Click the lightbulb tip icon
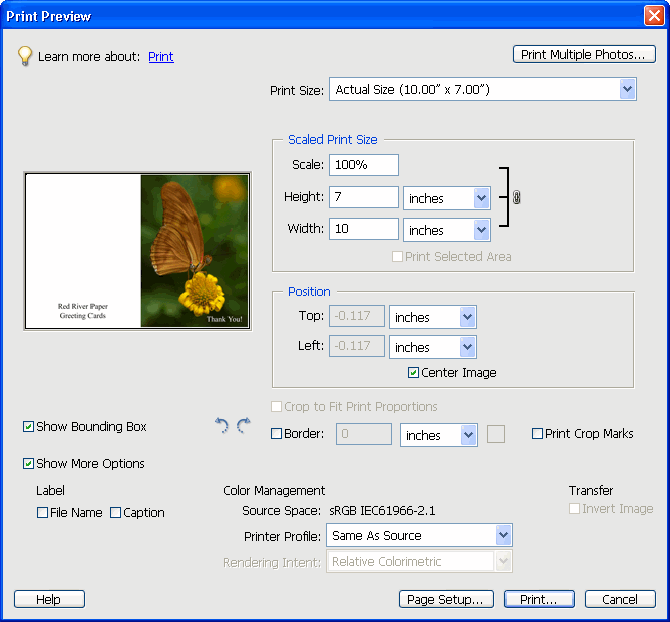Screen dimensions: 670x622 25,56
